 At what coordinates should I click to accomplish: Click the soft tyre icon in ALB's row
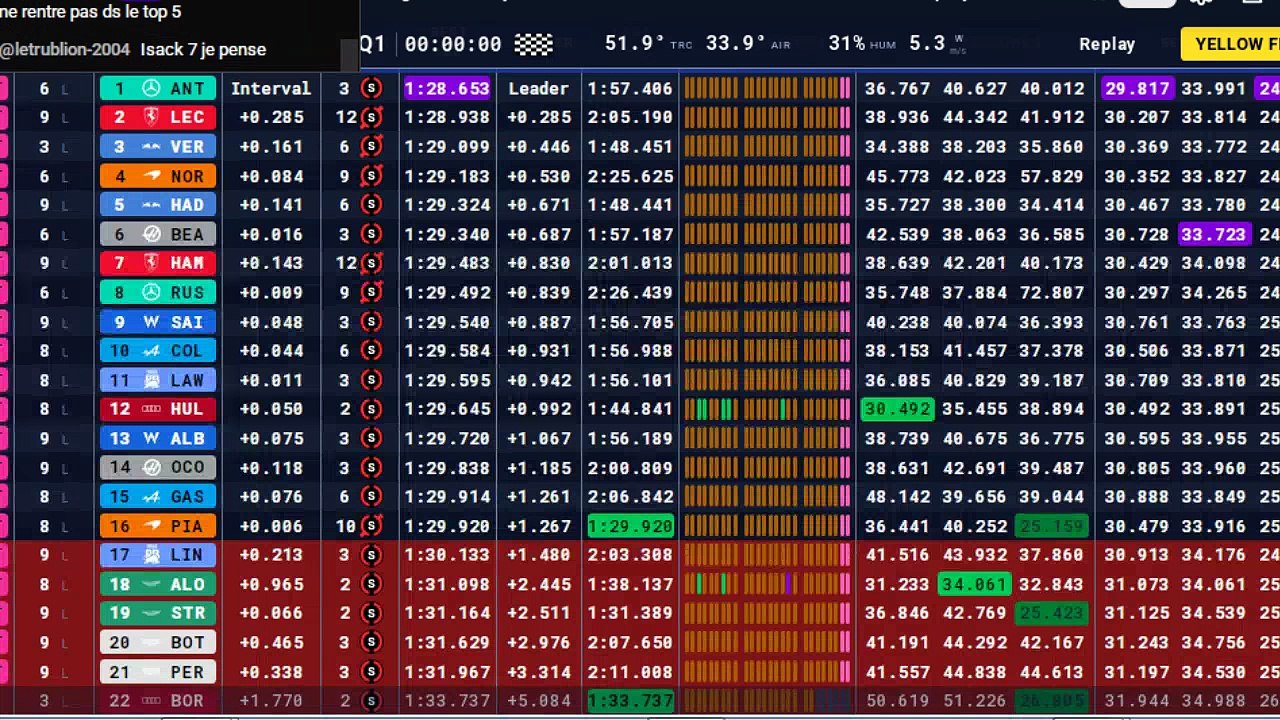(372, 439)
